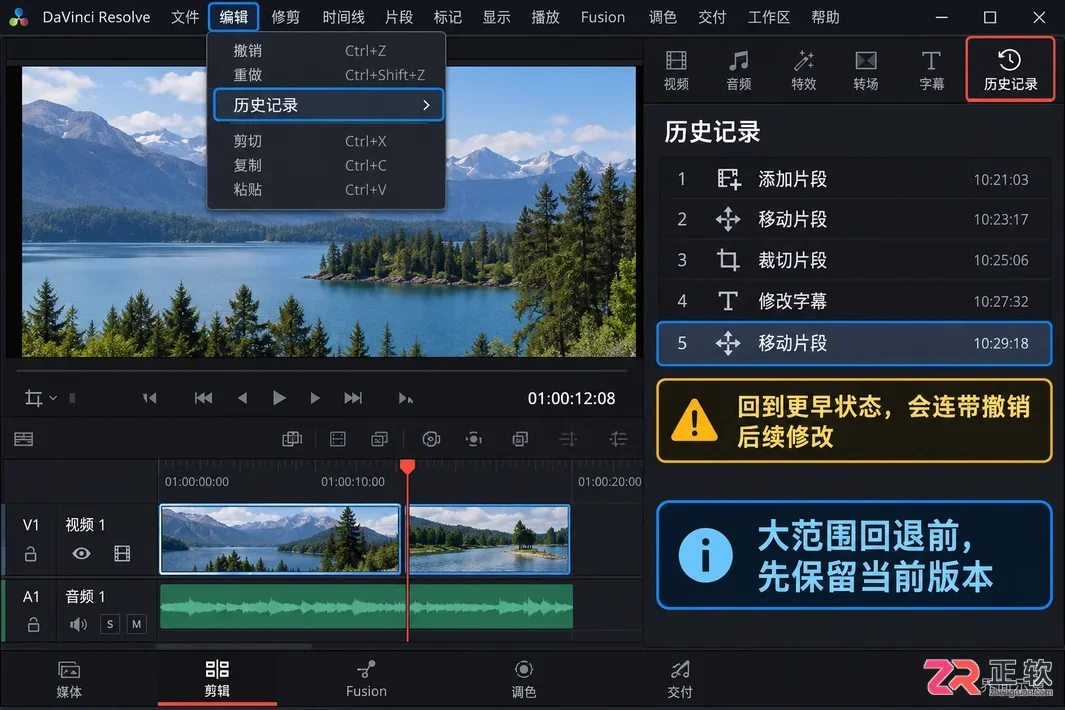The height and width of the screenshot is (710, 1065).
Task: Select history step 3 裁切片段
Action: click(x=854, y=260)
